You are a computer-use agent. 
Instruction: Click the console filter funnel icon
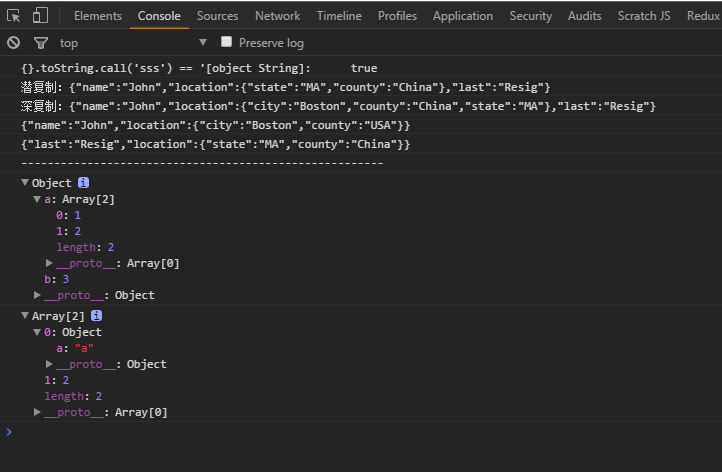coord(40,42)
